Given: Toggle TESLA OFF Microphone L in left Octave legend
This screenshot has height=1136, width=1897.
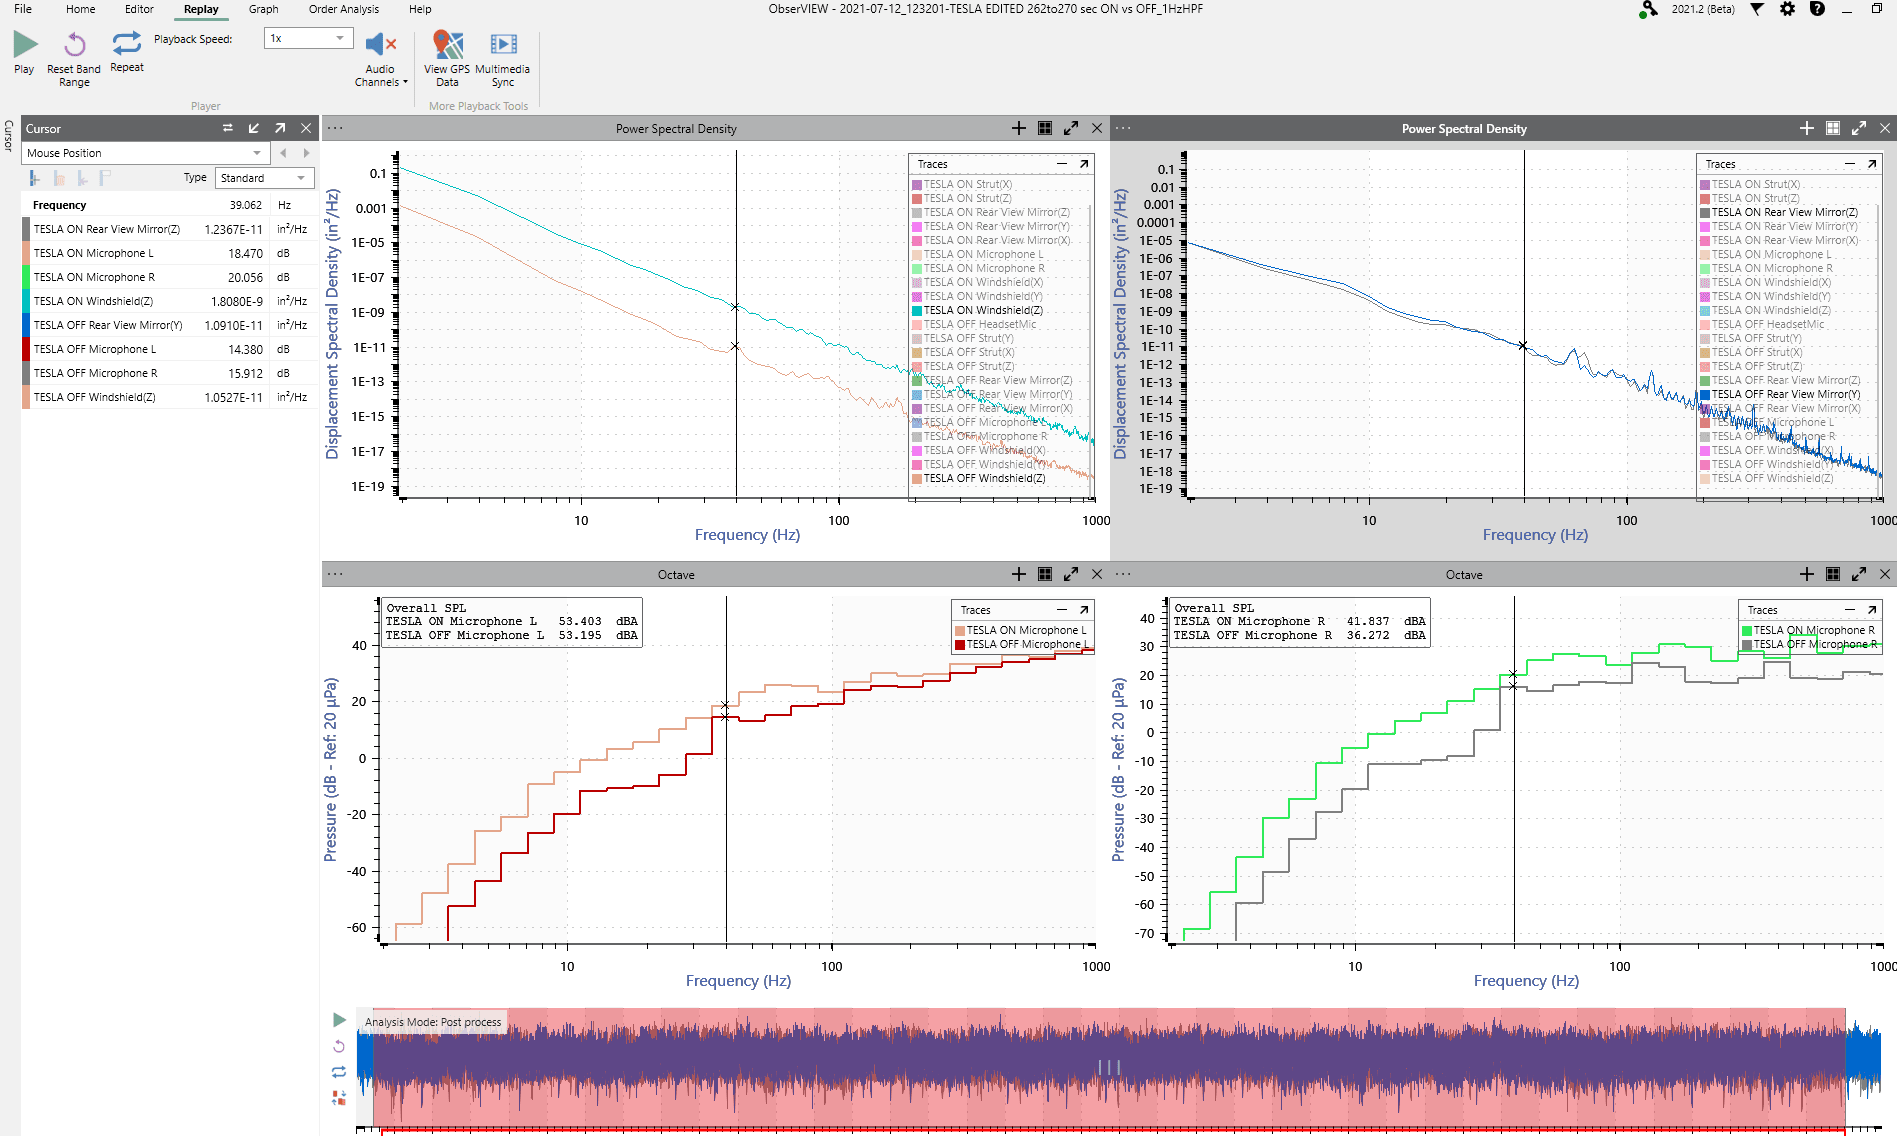Looking at the screenshot, I should [1021, 644].
